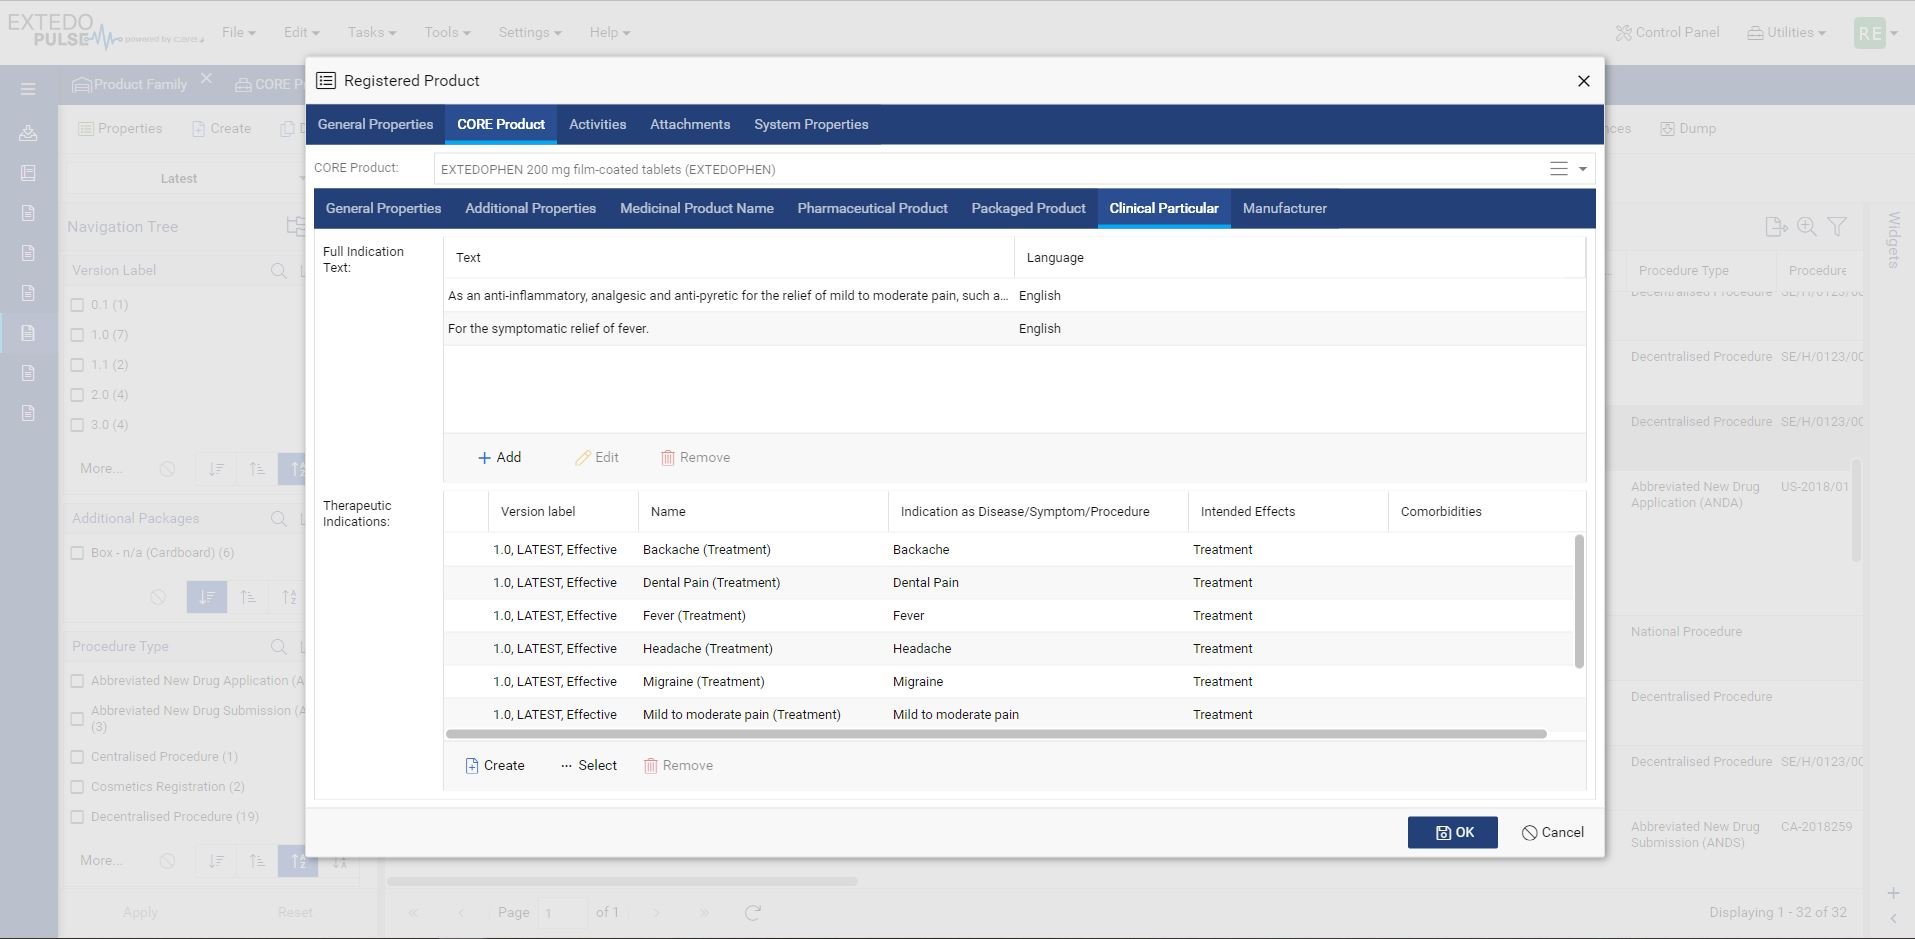Click the Control Panel tools icon
The image size is (1915, 939).
pyautogui.click(x=1624, y=32)
